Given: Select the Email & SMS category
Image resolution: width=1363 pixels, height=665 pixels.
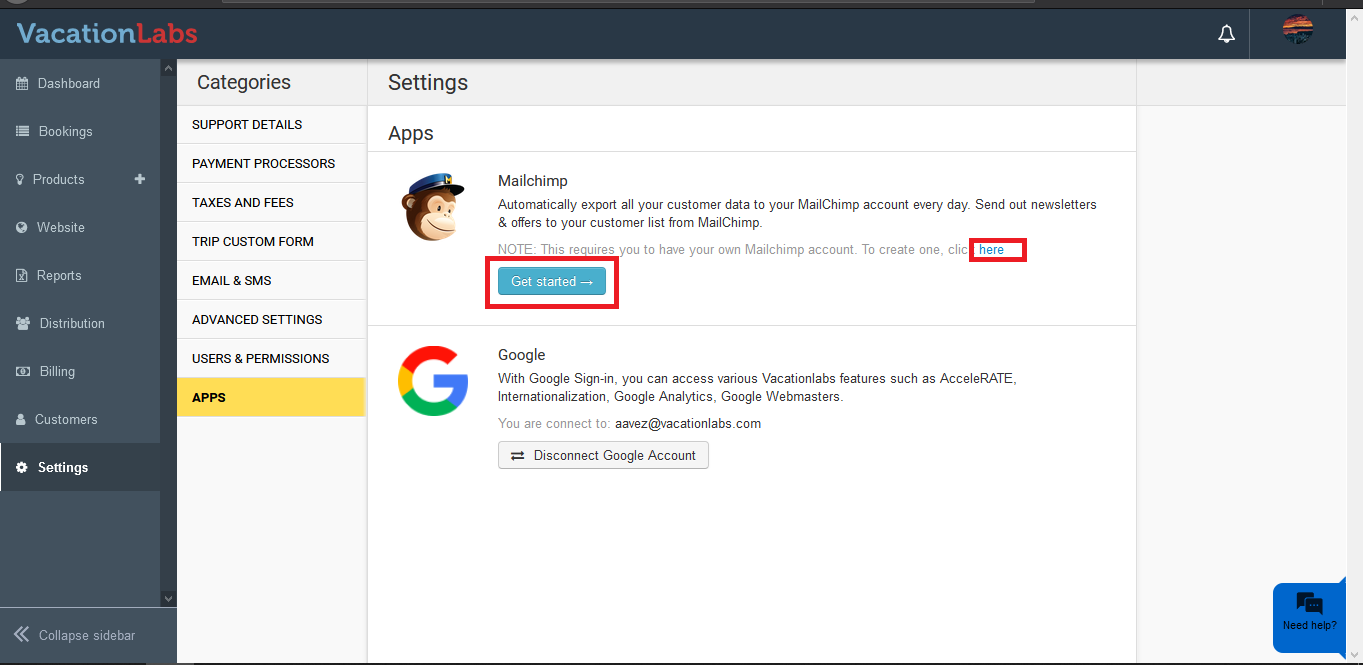Looking at the screenshot, I should (271, 280).
